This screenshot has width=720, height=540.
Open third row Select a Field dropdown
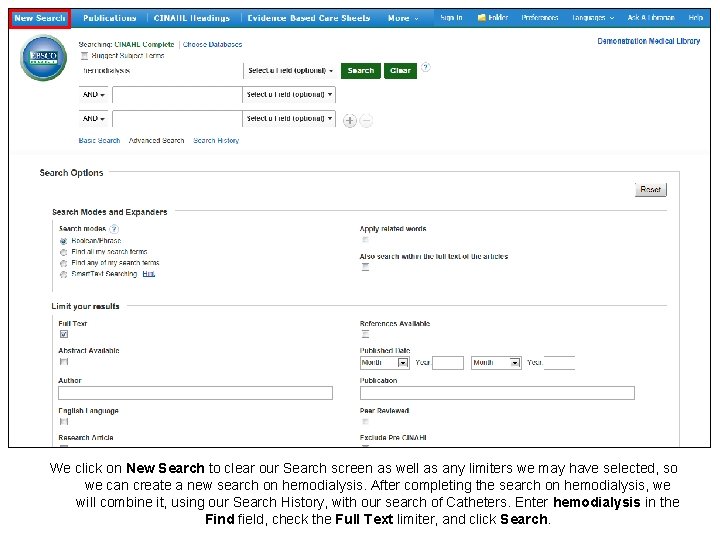tap(289, 118)
